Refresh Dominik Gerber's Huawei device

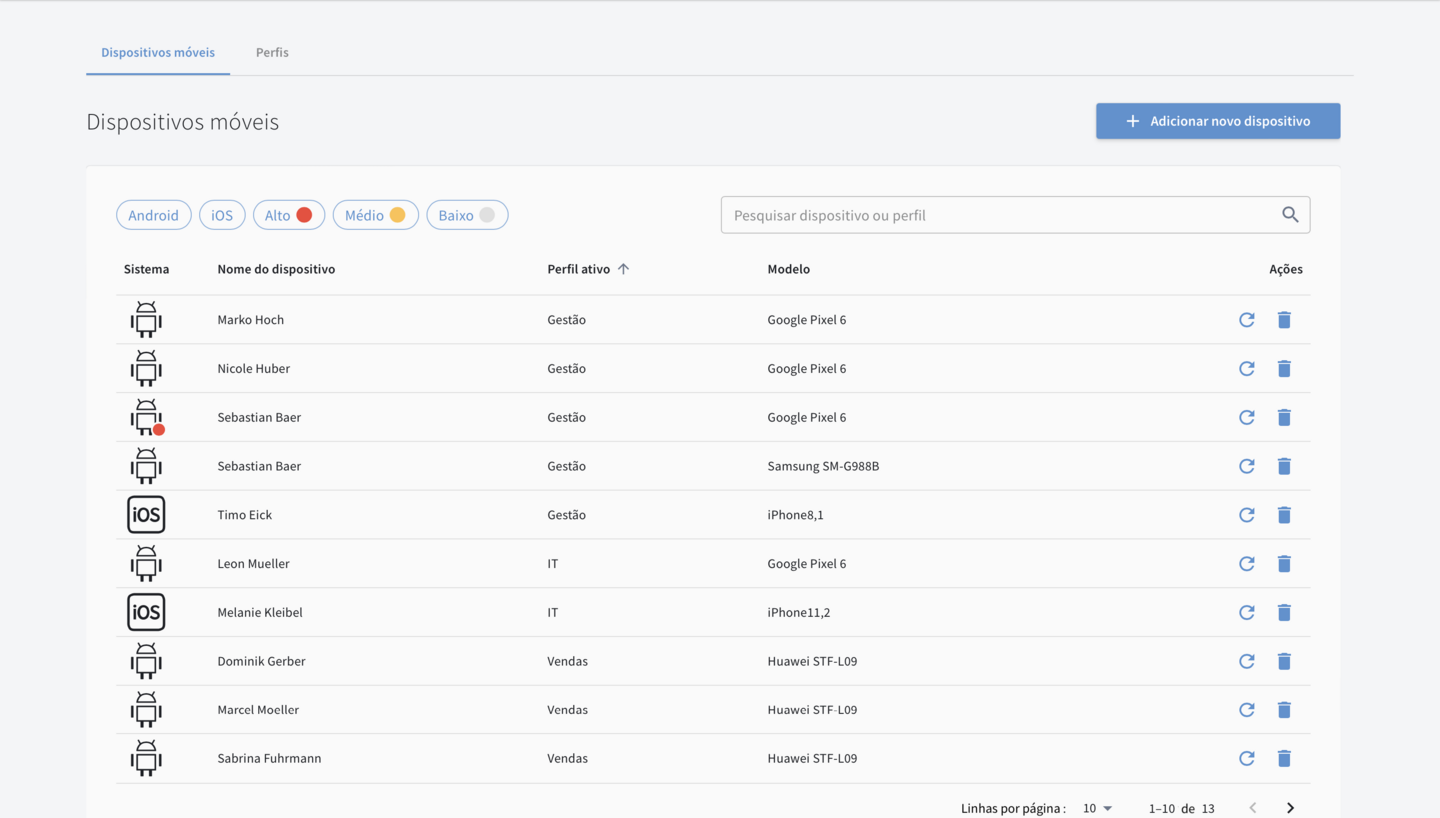click(x=1246, y=661)
